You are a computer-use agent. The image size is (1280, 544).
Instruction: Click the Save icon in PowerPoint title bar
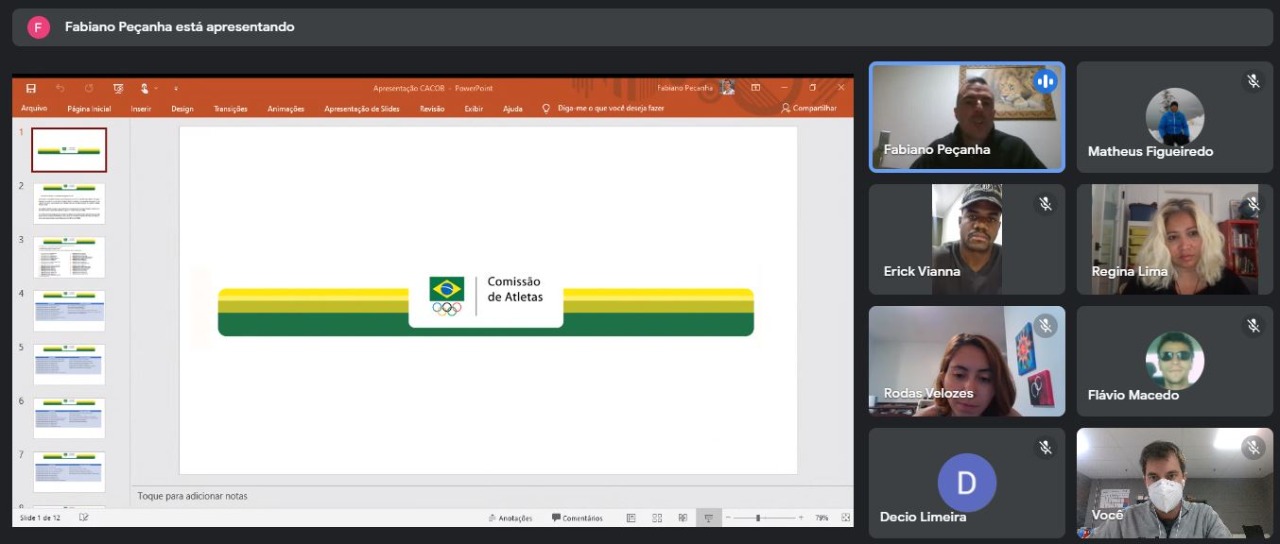31,88
